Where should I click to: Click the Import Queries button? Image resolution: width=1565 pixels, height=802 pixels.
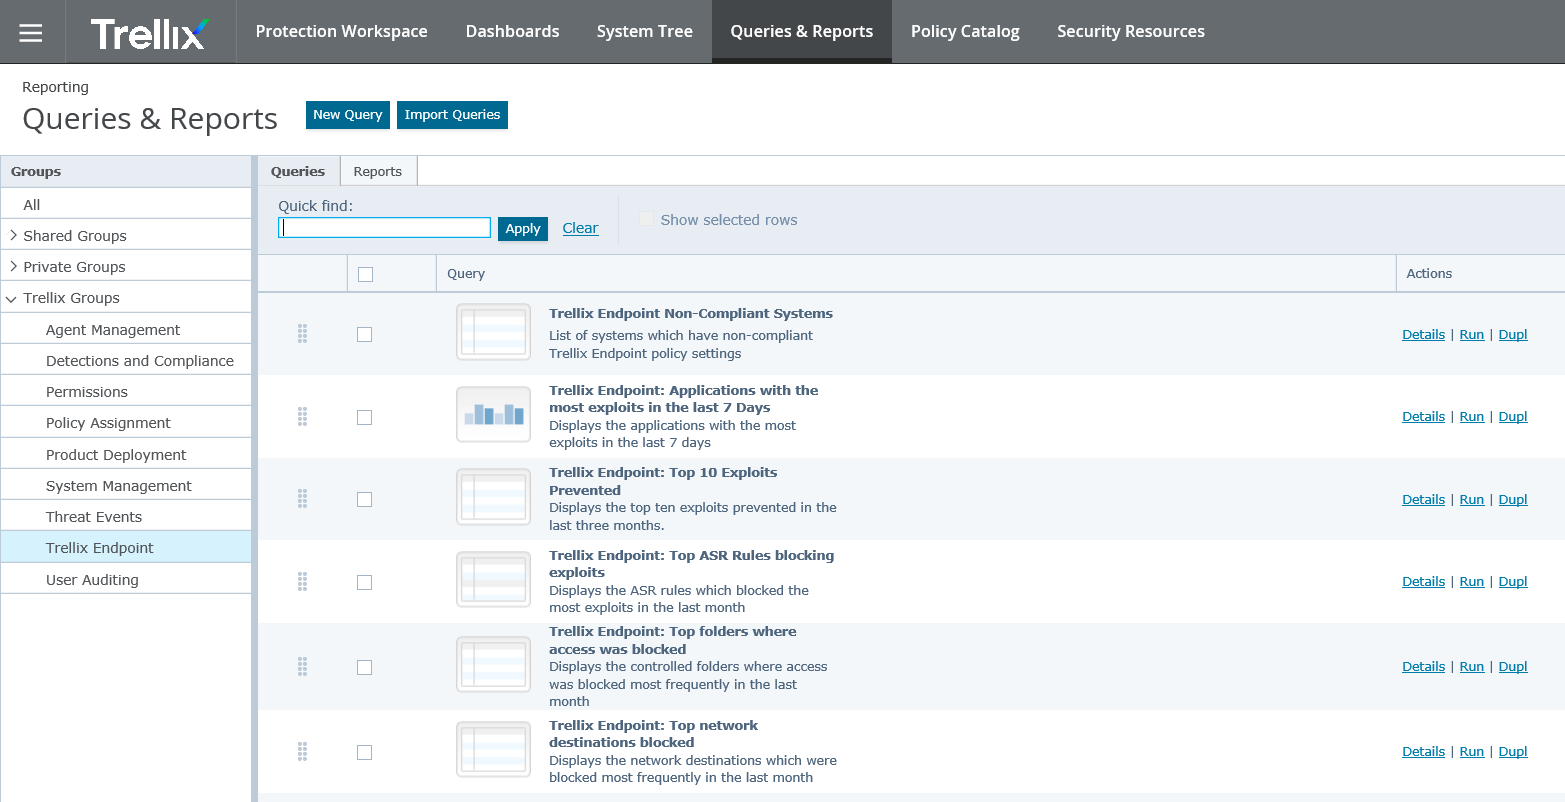452,115
